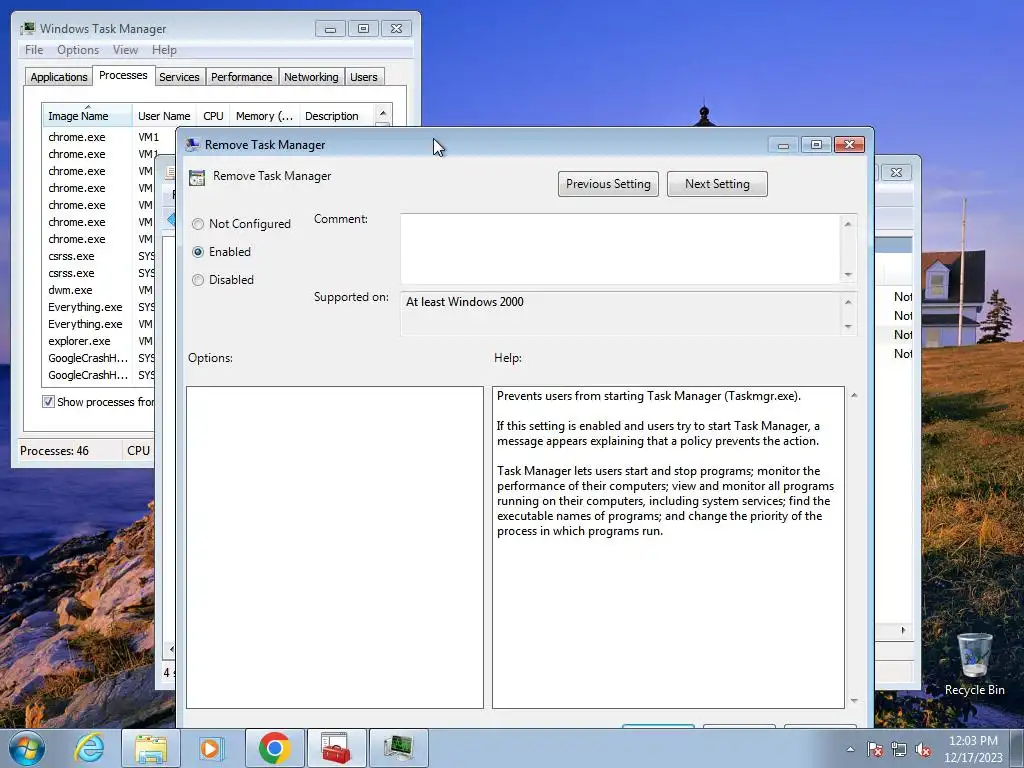Sort processes by Image Name column
Image resolution: width=1024 pixels, height=768 pixels.
point(87,116)
